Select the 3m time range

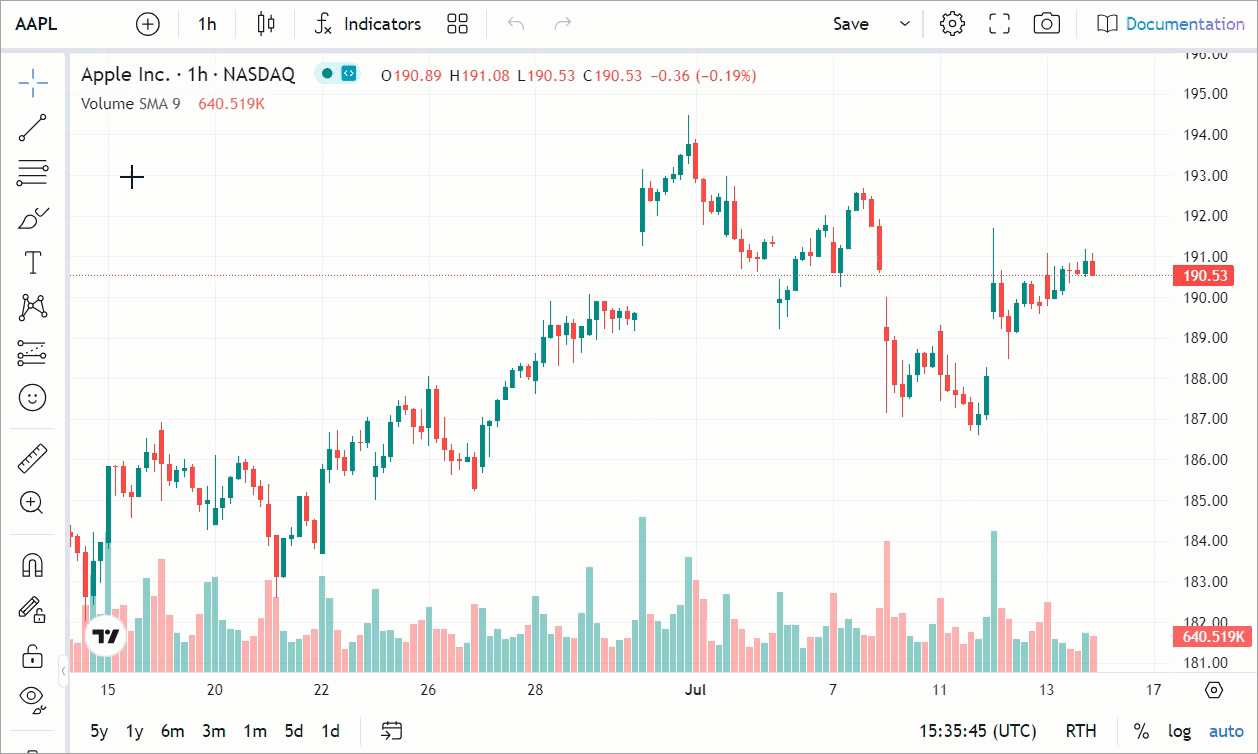(213, 731)
